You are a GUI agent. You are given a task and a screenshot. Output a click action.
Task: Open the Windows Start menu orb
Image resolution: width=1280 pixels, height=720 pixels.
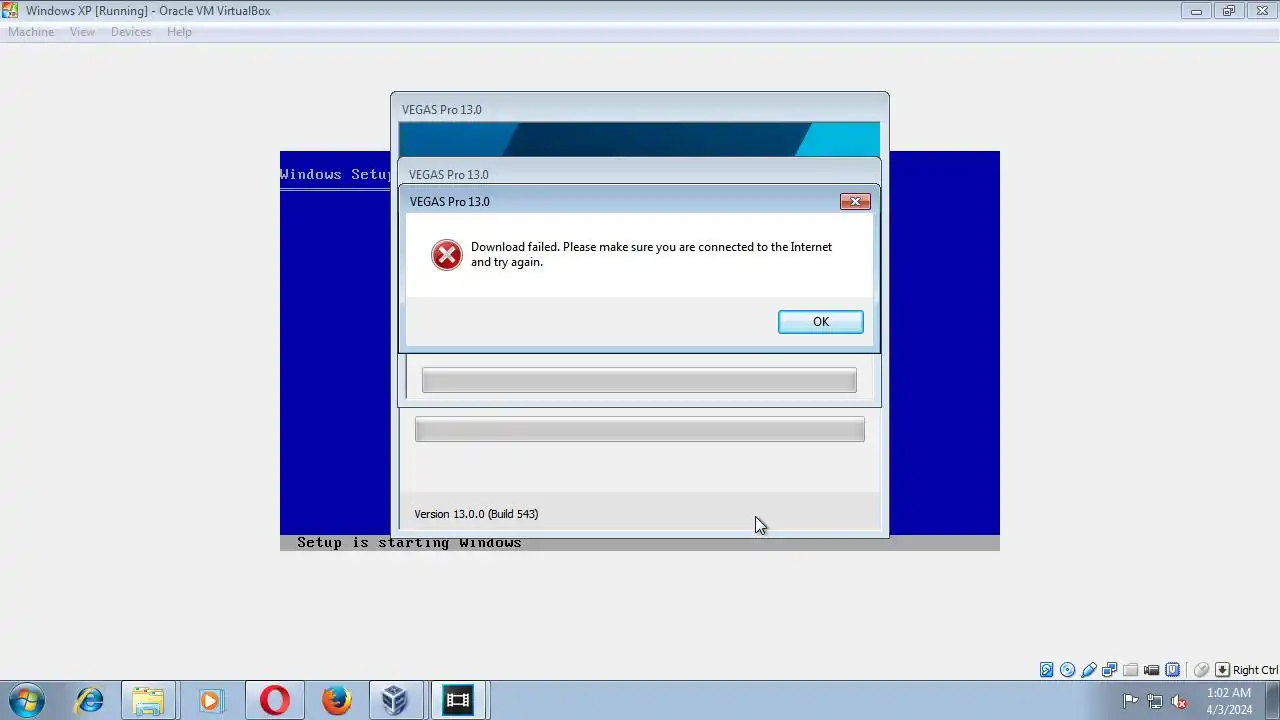[26, 700]
